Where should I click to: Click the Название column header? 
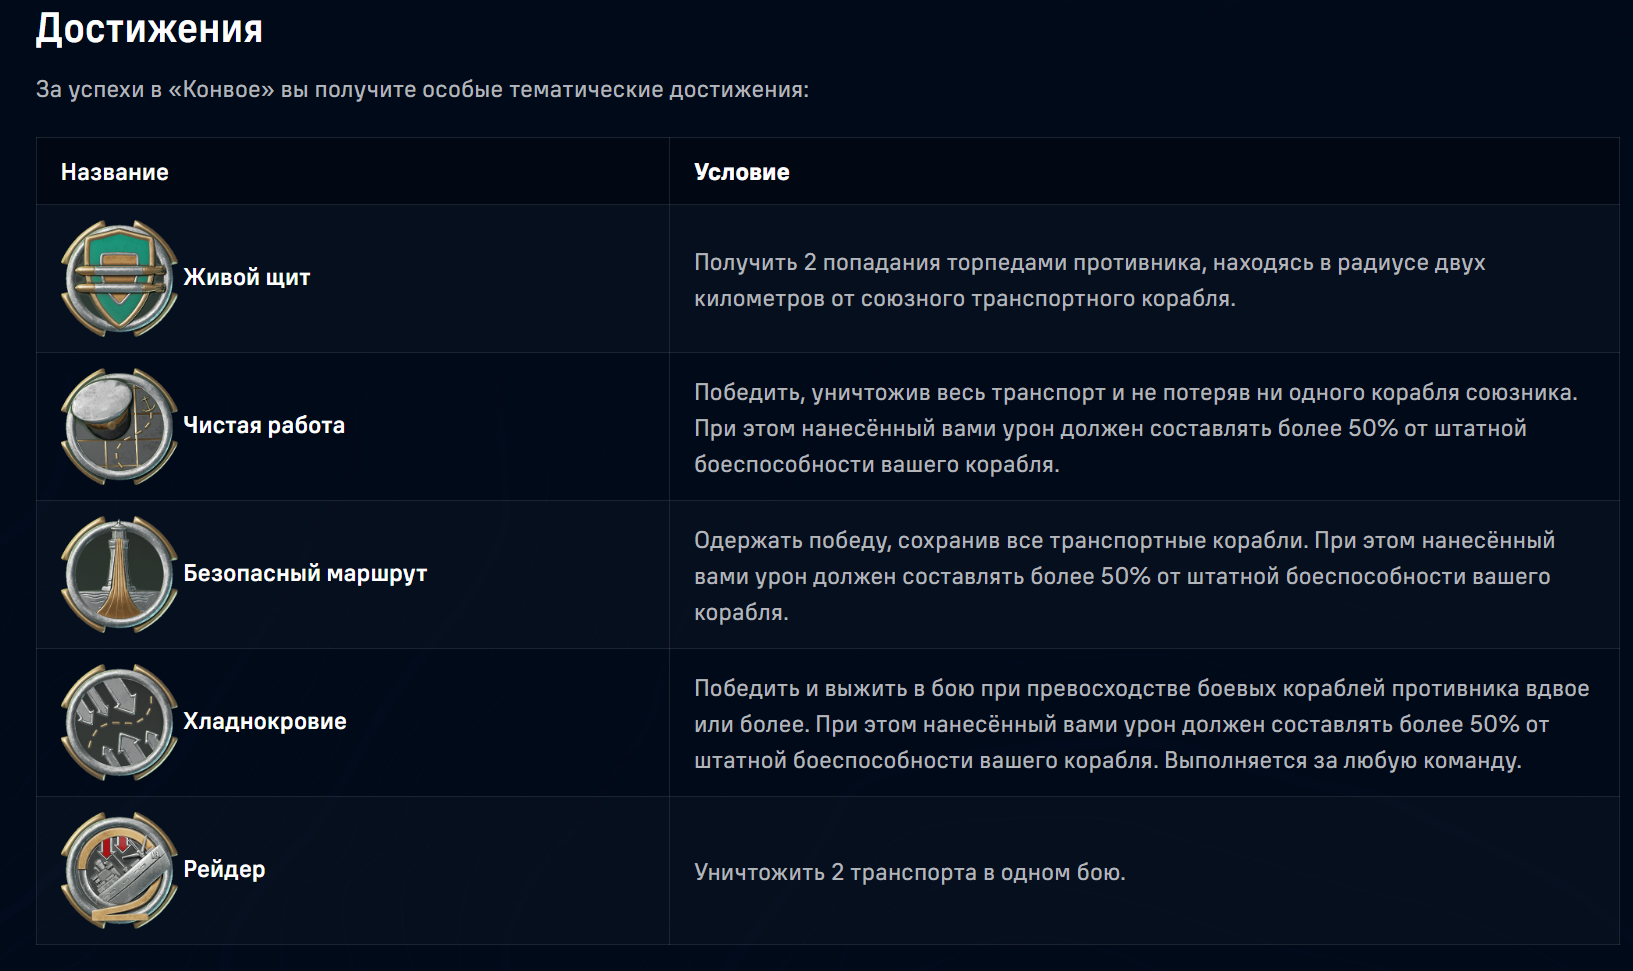[x=115, y=172]
